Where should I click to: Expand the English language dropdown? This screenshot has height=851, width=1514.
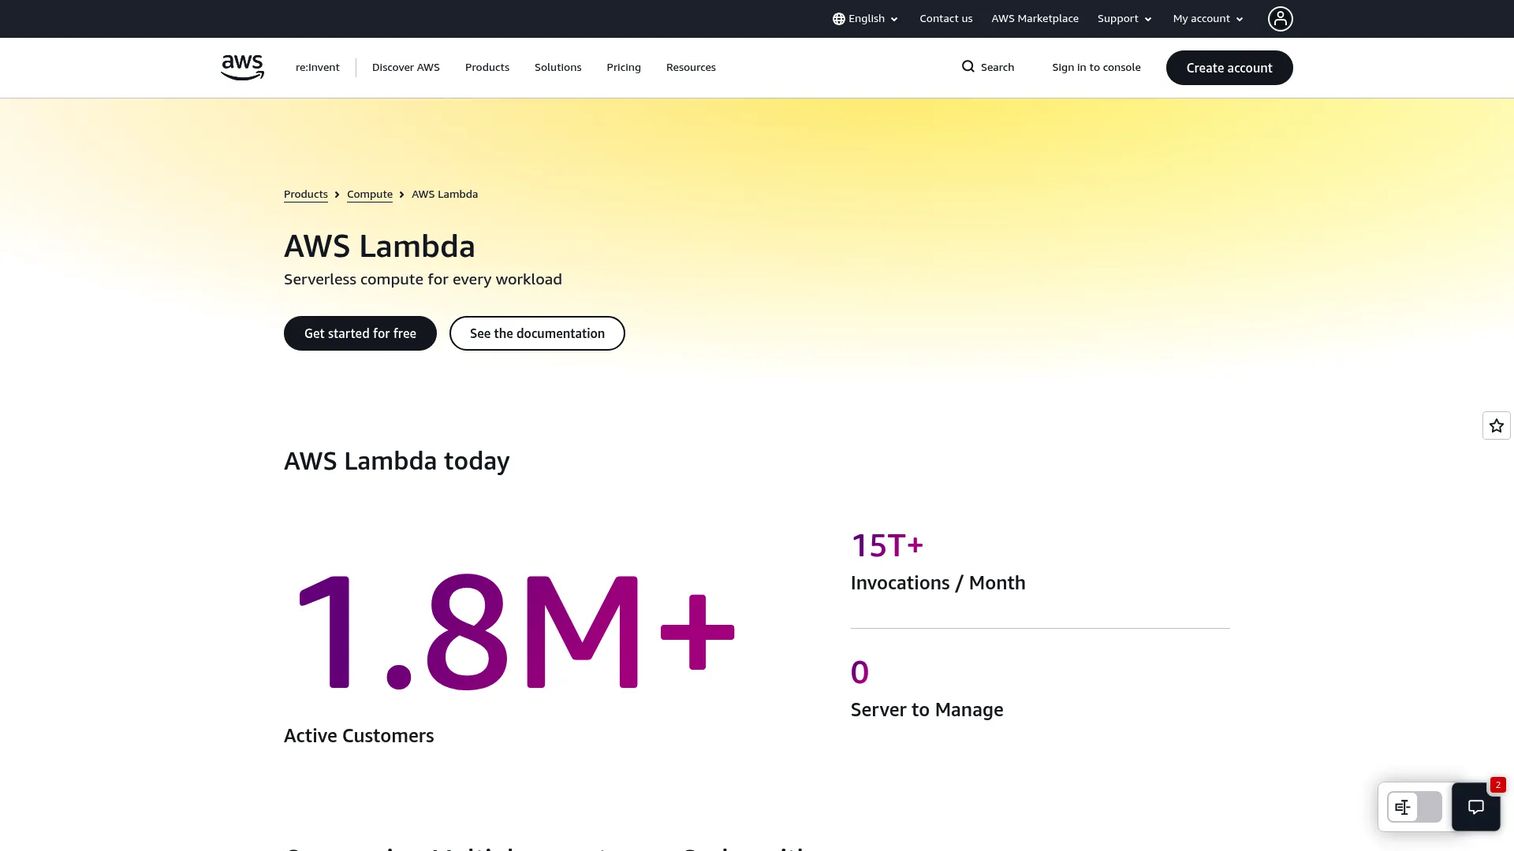pyautogui.click(x=866, y=19)
